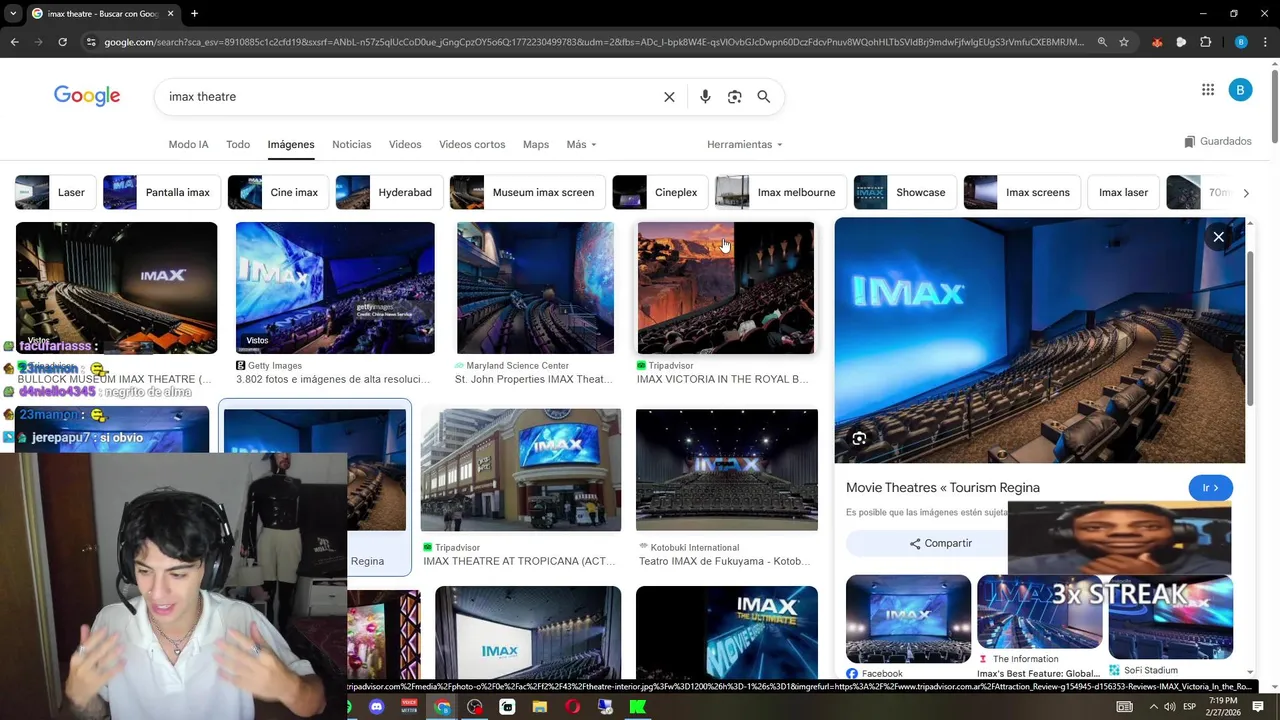Submit search with the magnifying glass icon

764,97
